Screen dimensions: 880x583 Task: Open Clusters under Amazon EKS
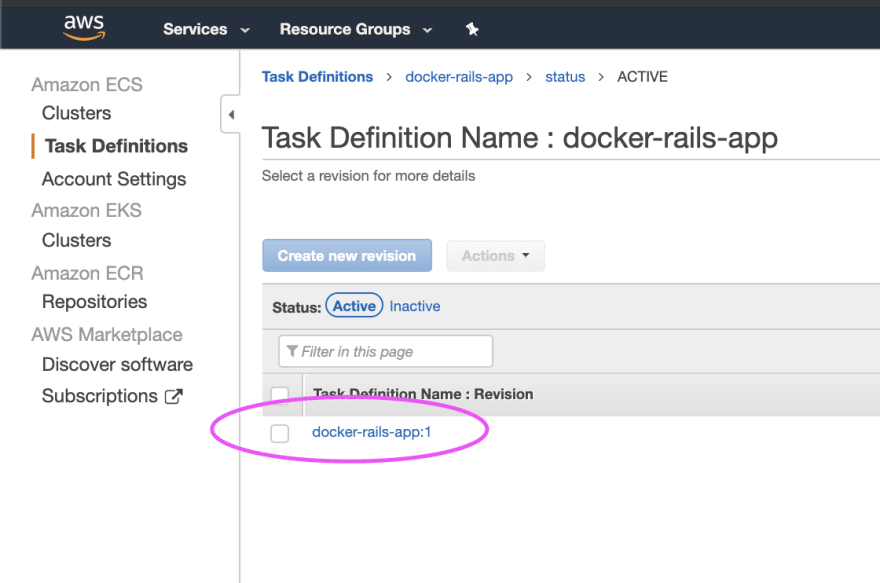(76, 240)
